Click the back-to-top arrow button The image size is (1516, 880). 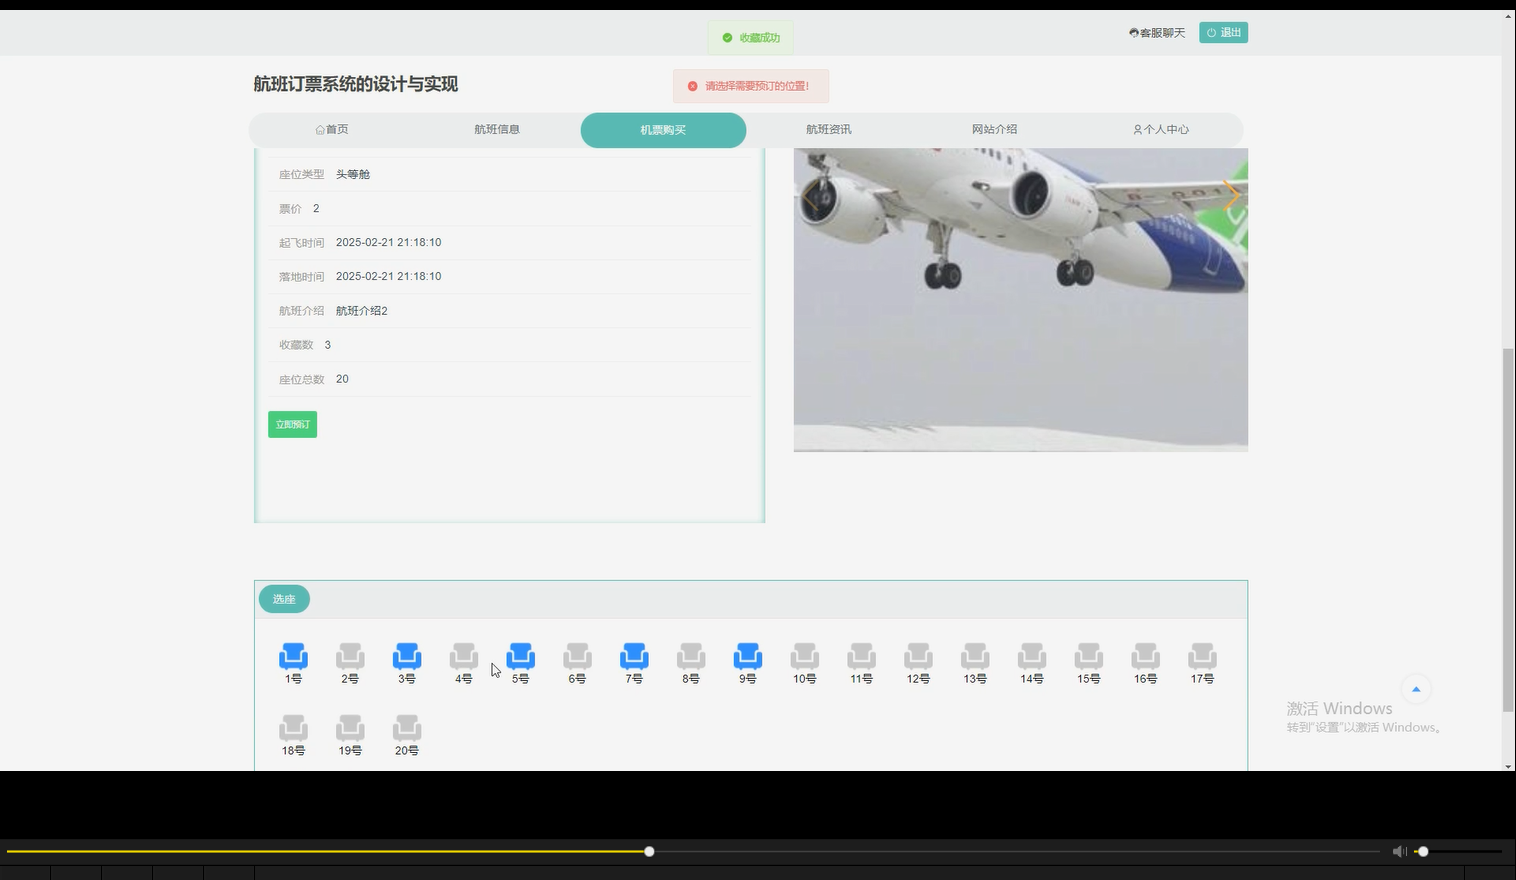[1416, 688]
